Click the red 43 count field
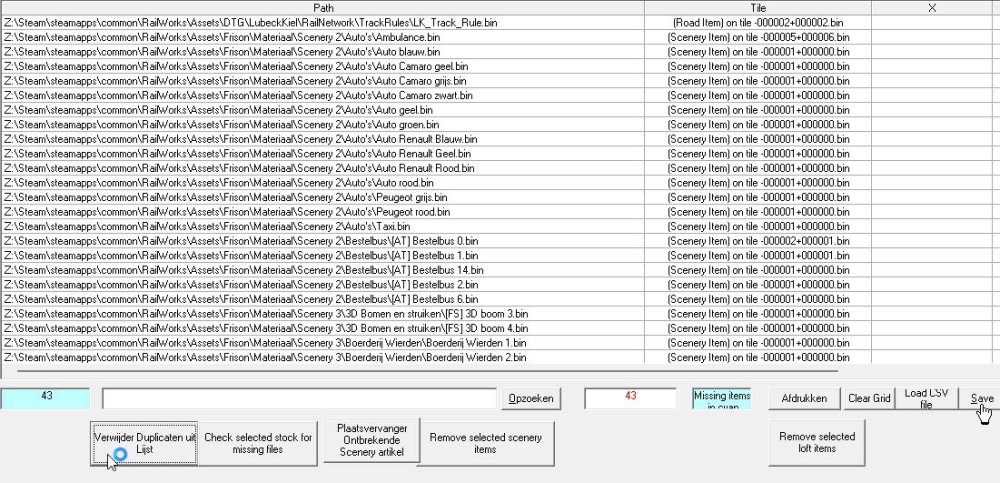Image resolution: width=1000 pixels, height=483 pixels. pos(630,397)
